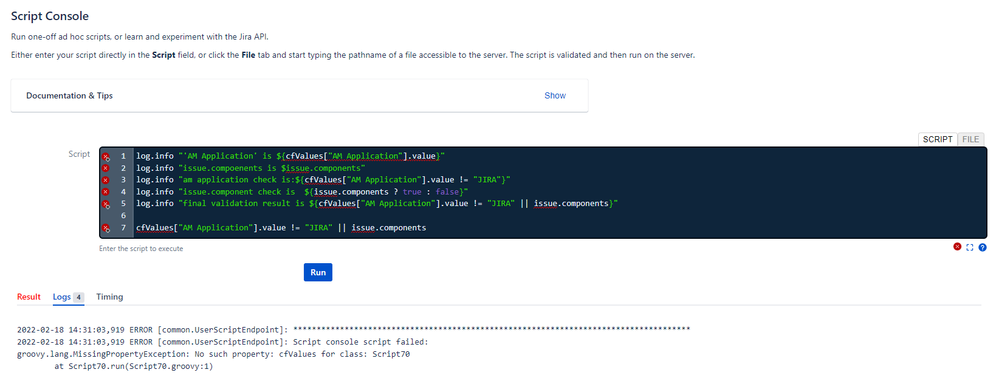Screen dimensions: 999x389
Task: Open the blue help icon below editor
Action: pos(982,248)
